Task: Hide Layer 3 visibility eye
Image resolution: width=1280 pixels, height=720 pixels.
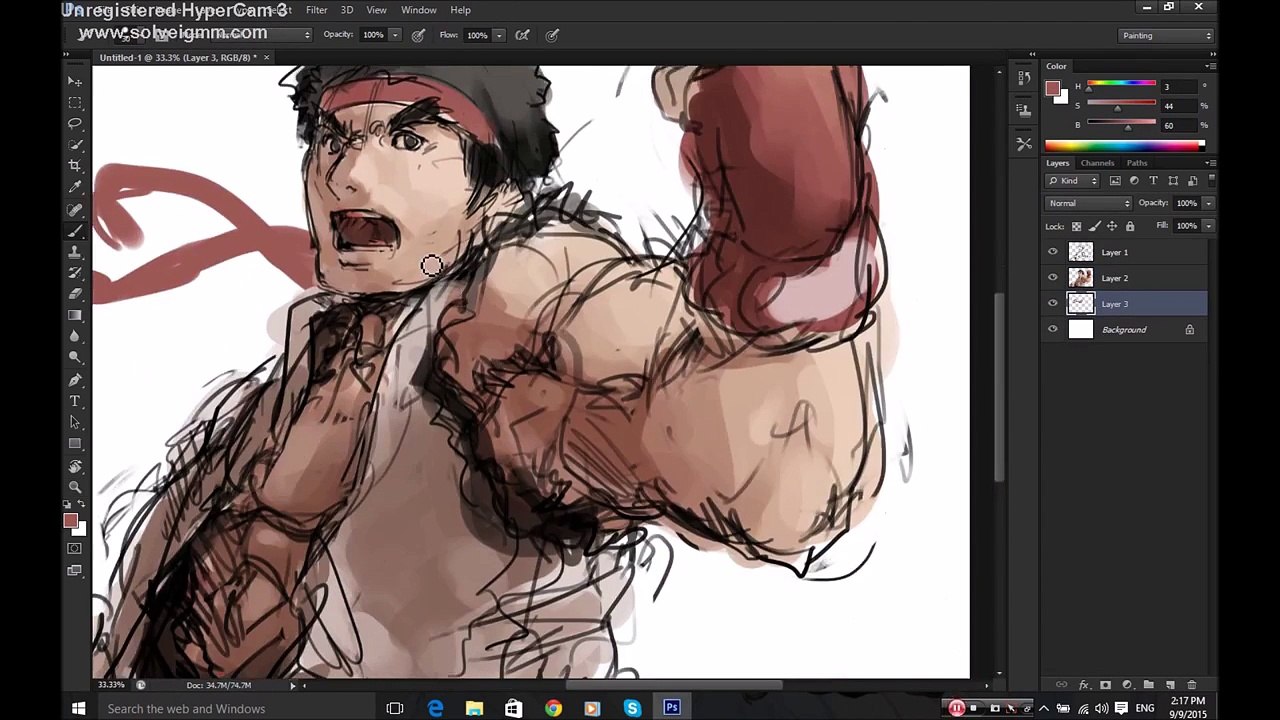Action: click(x=1052, y=303)
